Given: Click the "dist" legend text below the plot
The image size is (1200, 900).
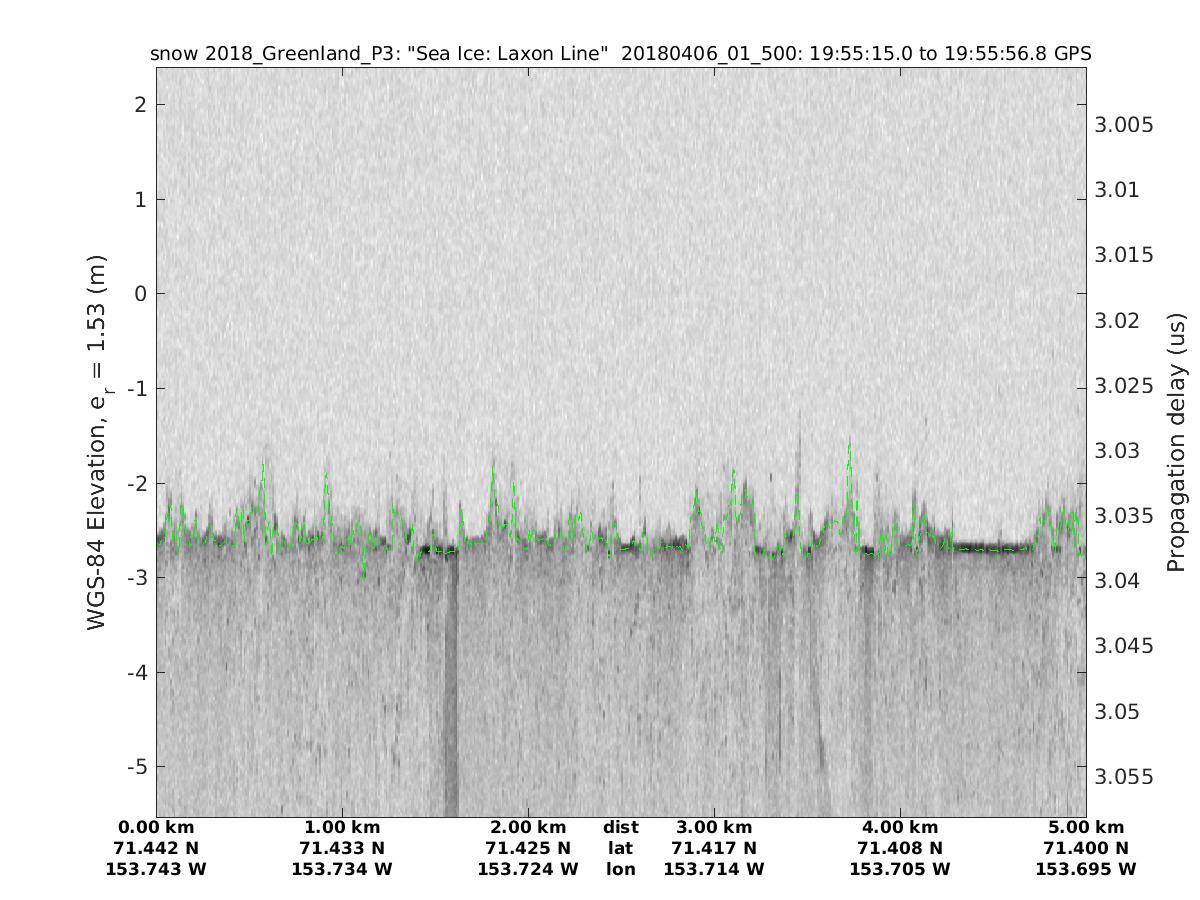Looking at the screenshot, I should (621, 827).
